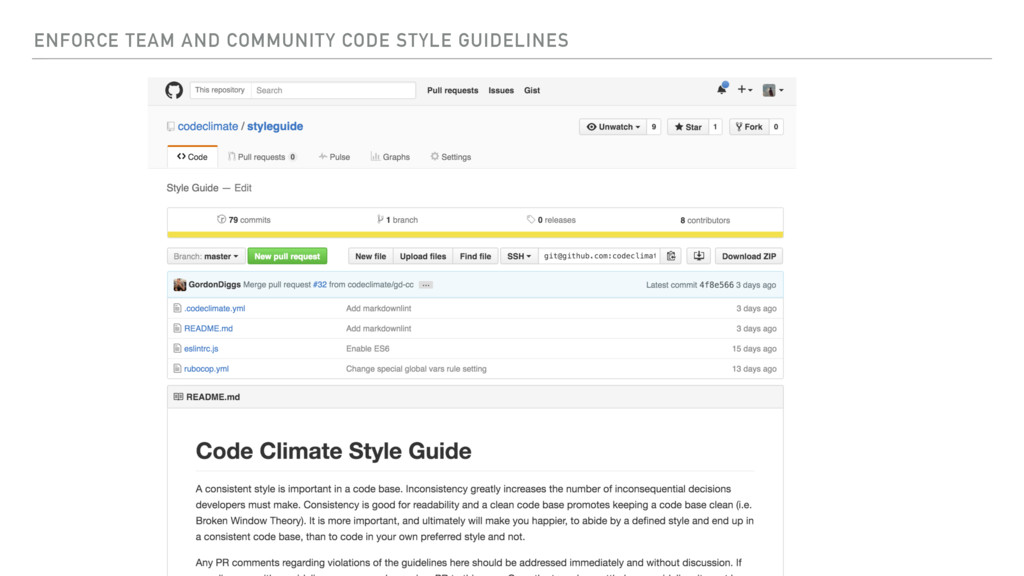The height and width of the screenshot is (576, 1024).
Task: Click the clone in desktop icon
Action: click(x=698, y=256)
